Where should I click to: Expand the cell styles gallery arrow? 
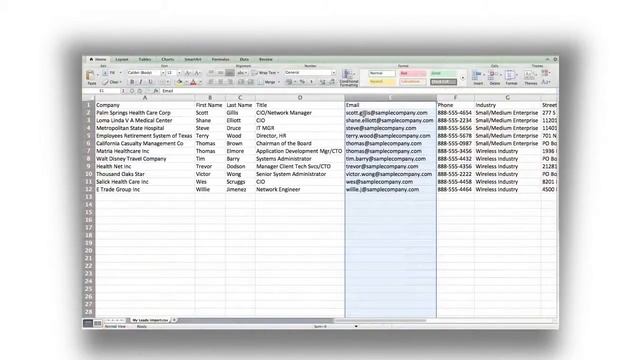[462, 78]
